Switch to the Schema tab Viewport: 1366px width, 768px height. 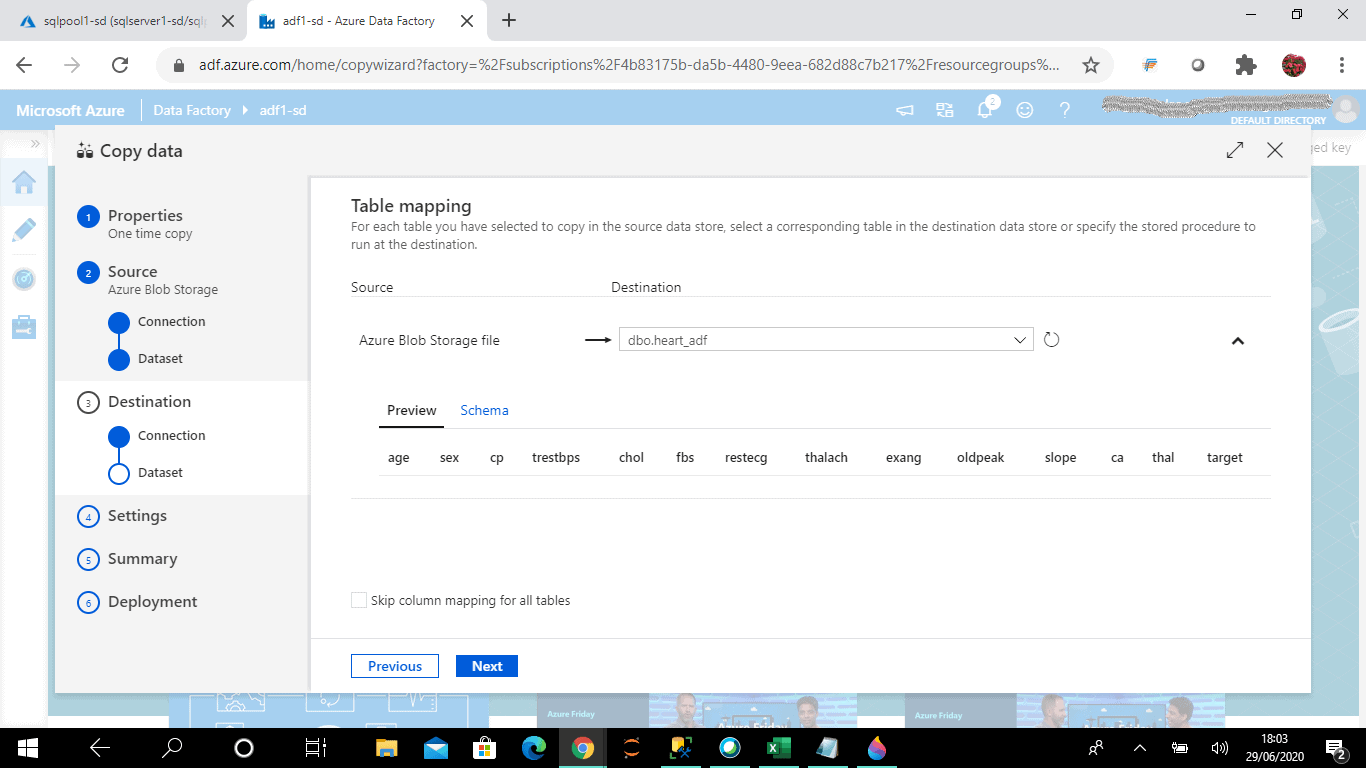click(484, 410)
